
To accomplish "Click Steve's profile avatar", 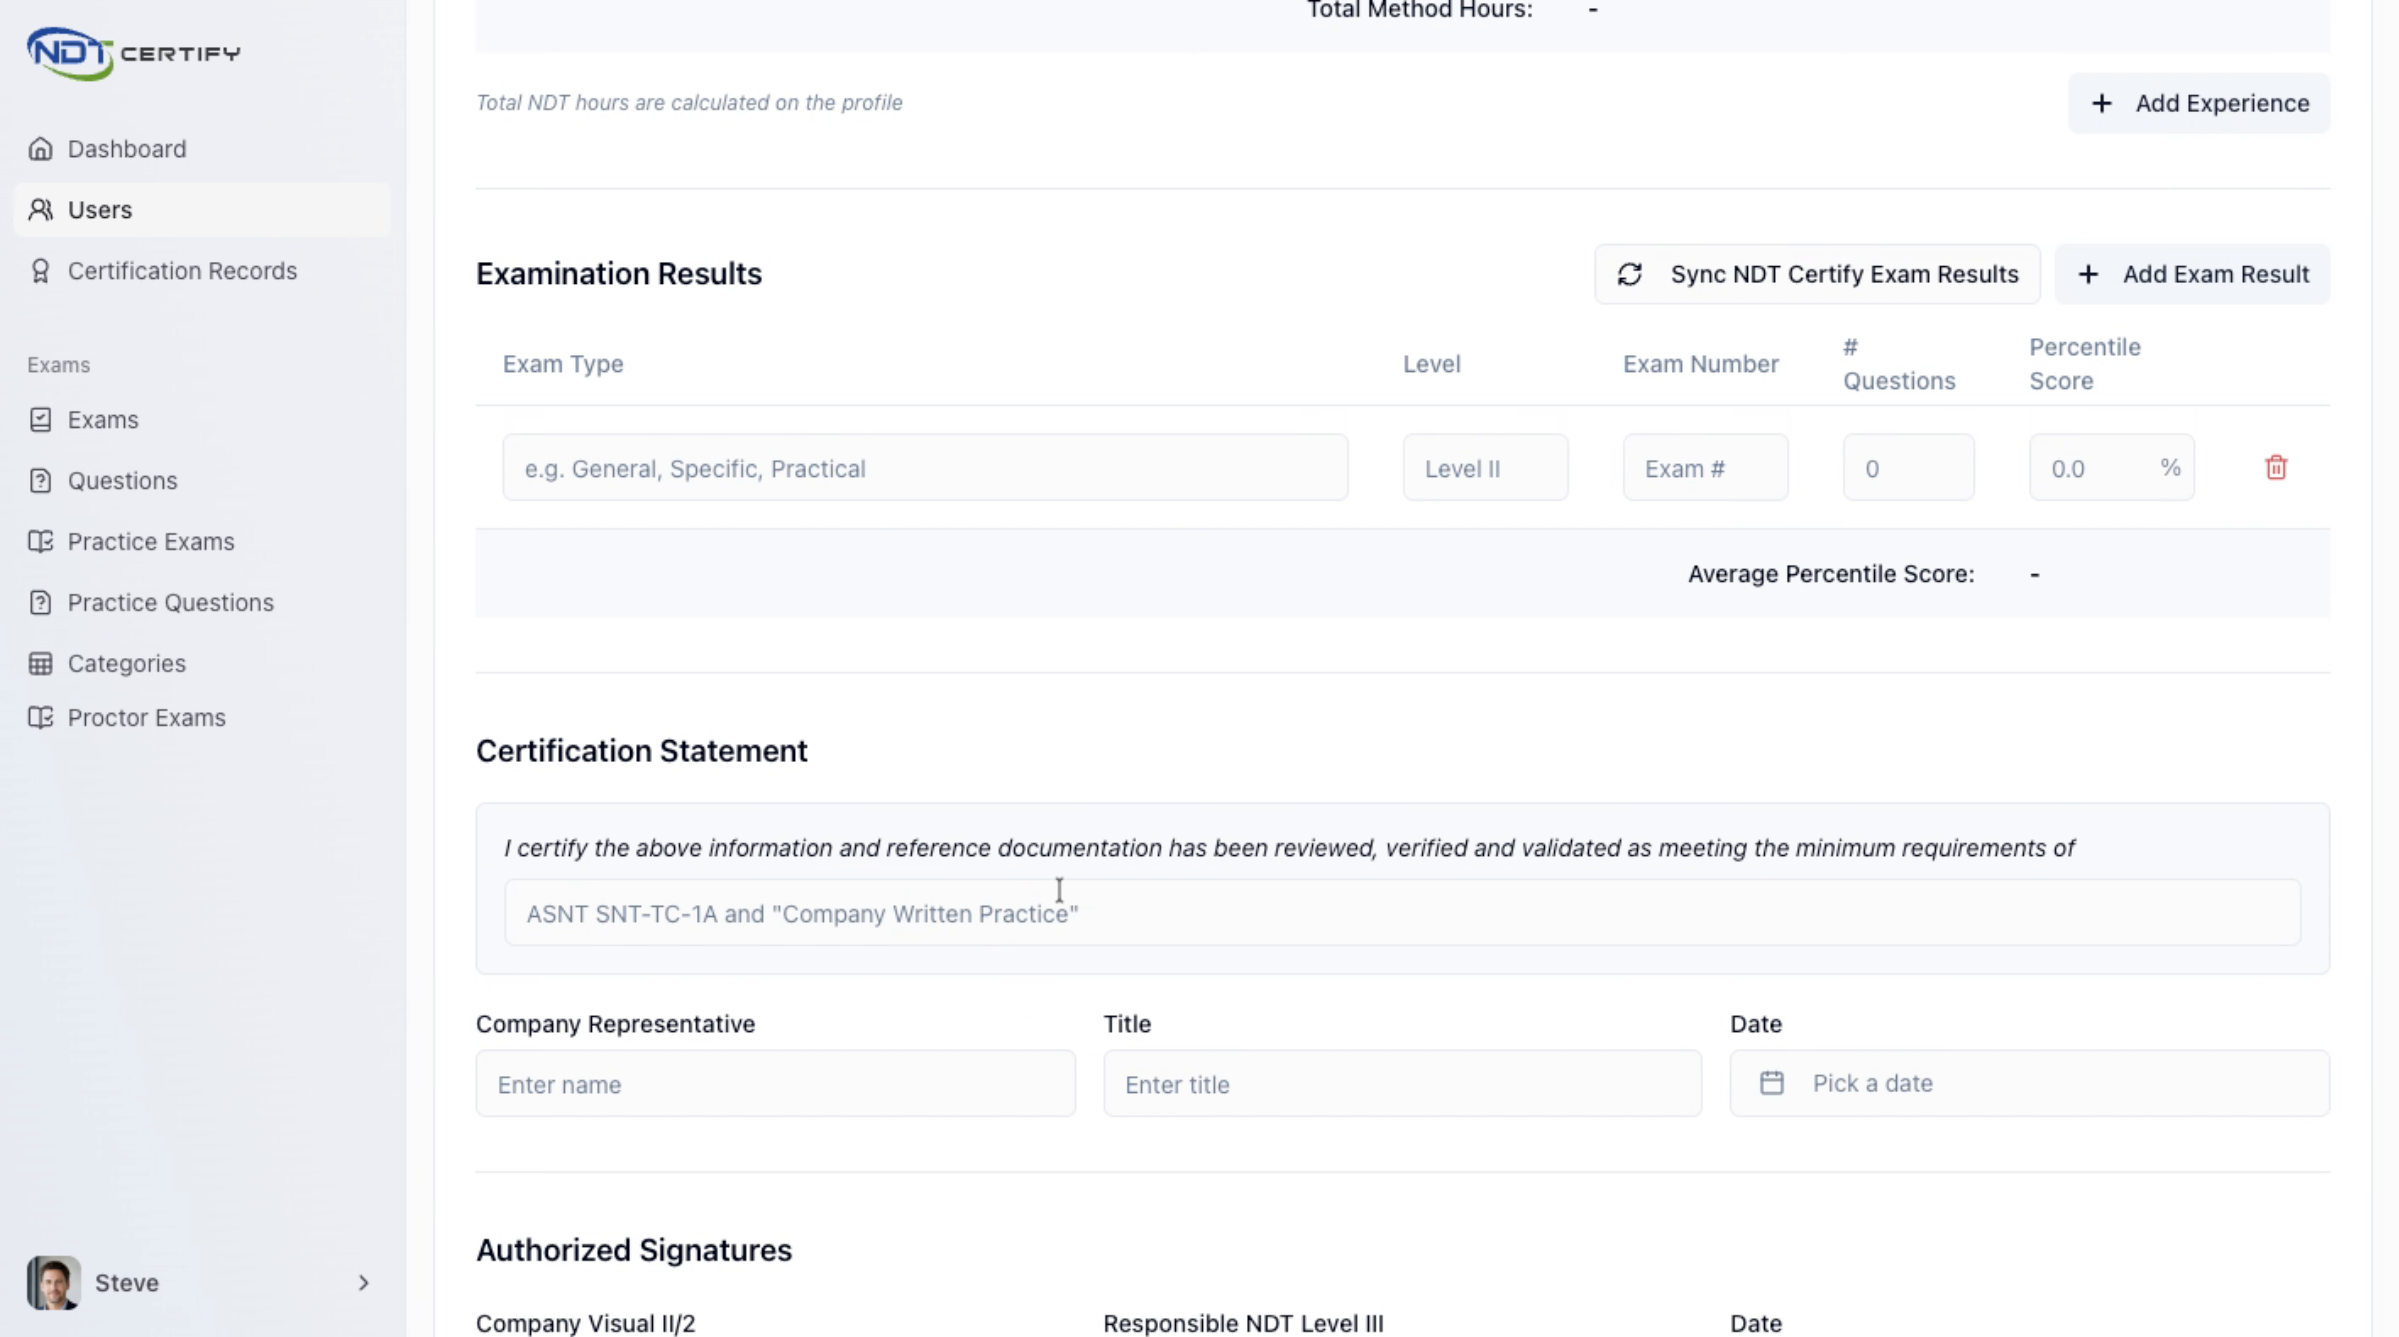I will tap(54, 1283).
